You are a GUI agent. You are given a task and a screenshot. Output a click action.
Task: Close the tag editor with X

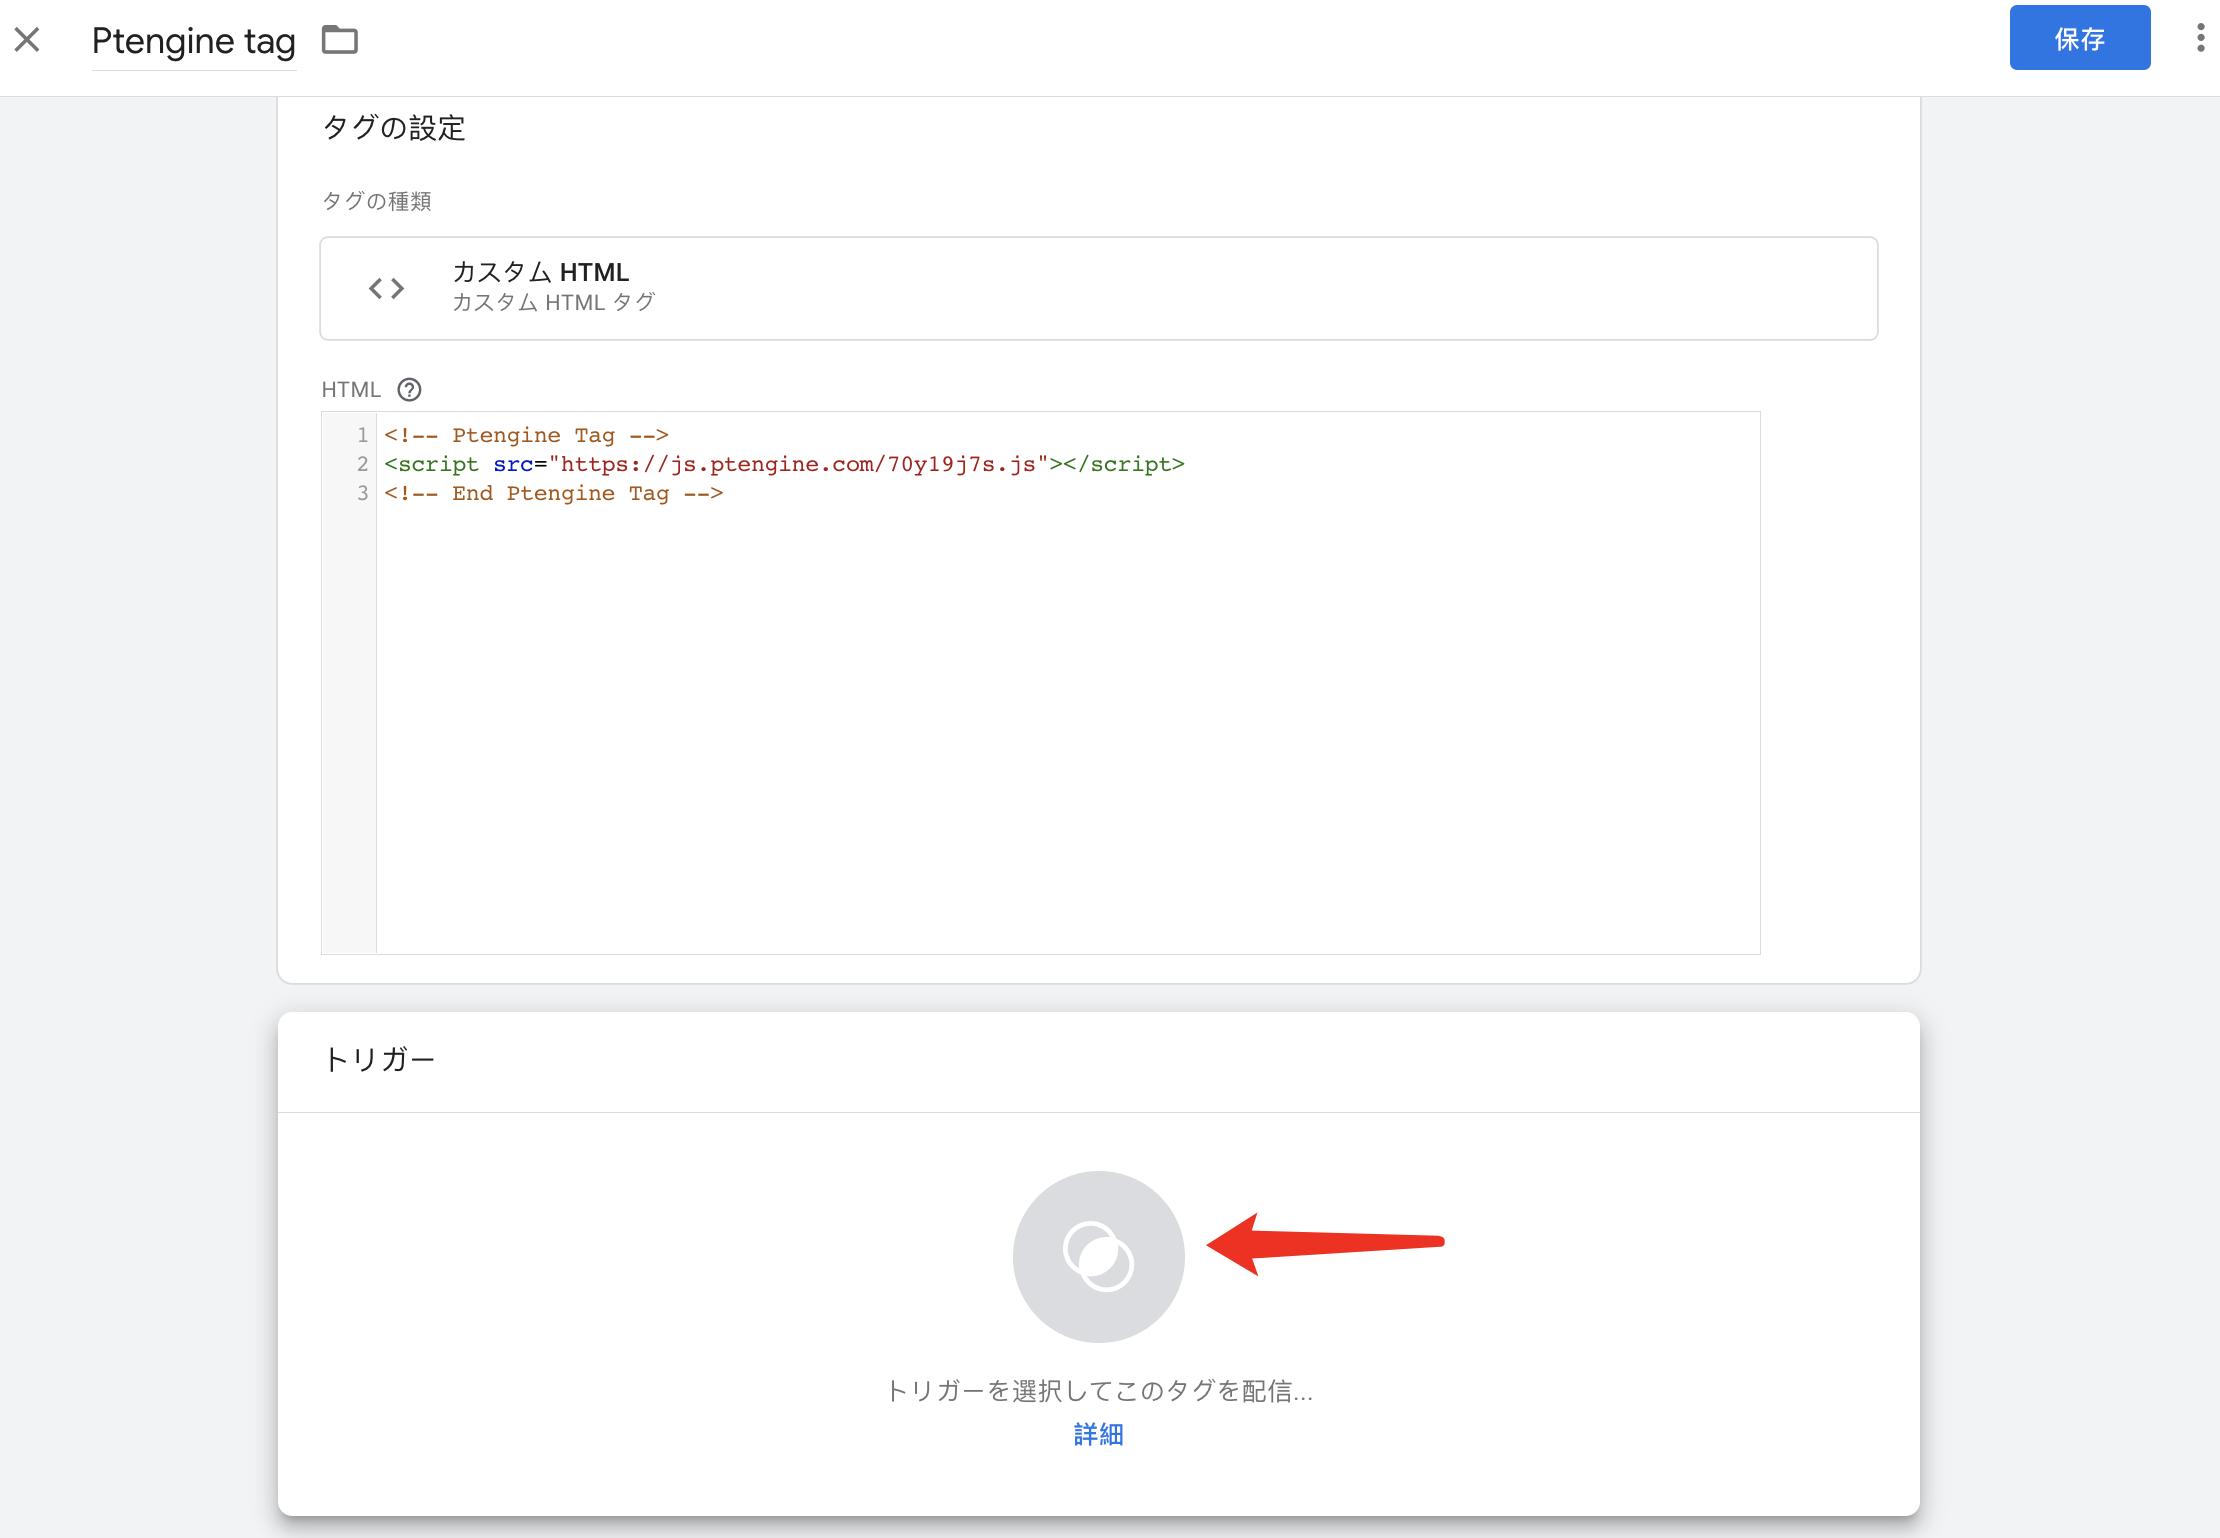pos(28,40)
